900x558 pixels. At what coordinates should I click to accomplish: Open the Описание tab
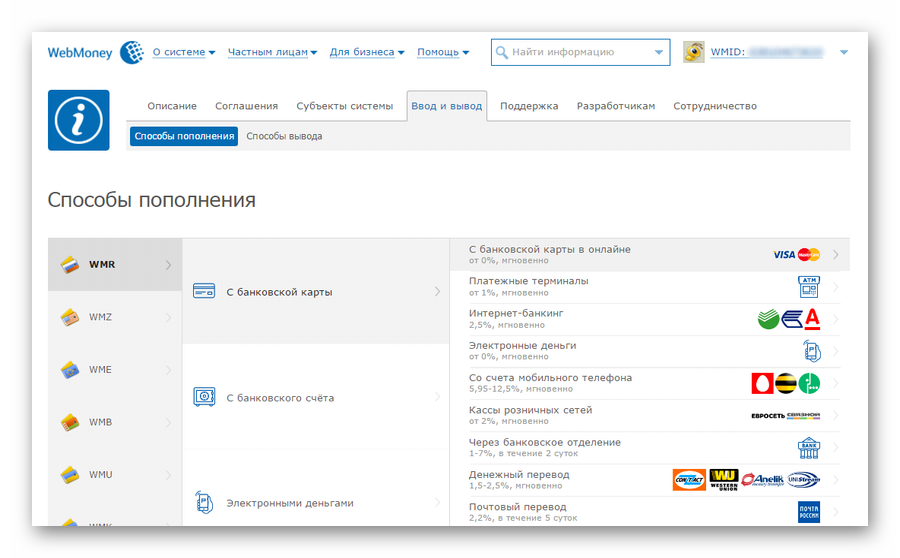[172, 106]
